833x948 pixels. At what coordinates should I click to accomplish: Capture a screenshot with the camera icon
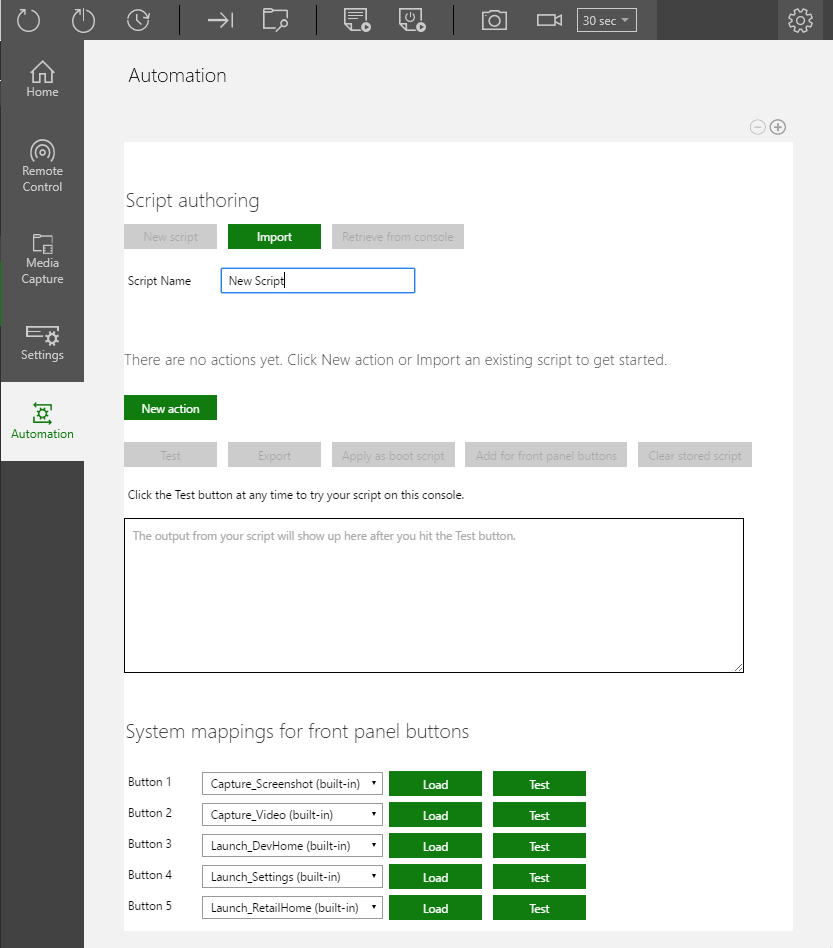pos(494,21)
